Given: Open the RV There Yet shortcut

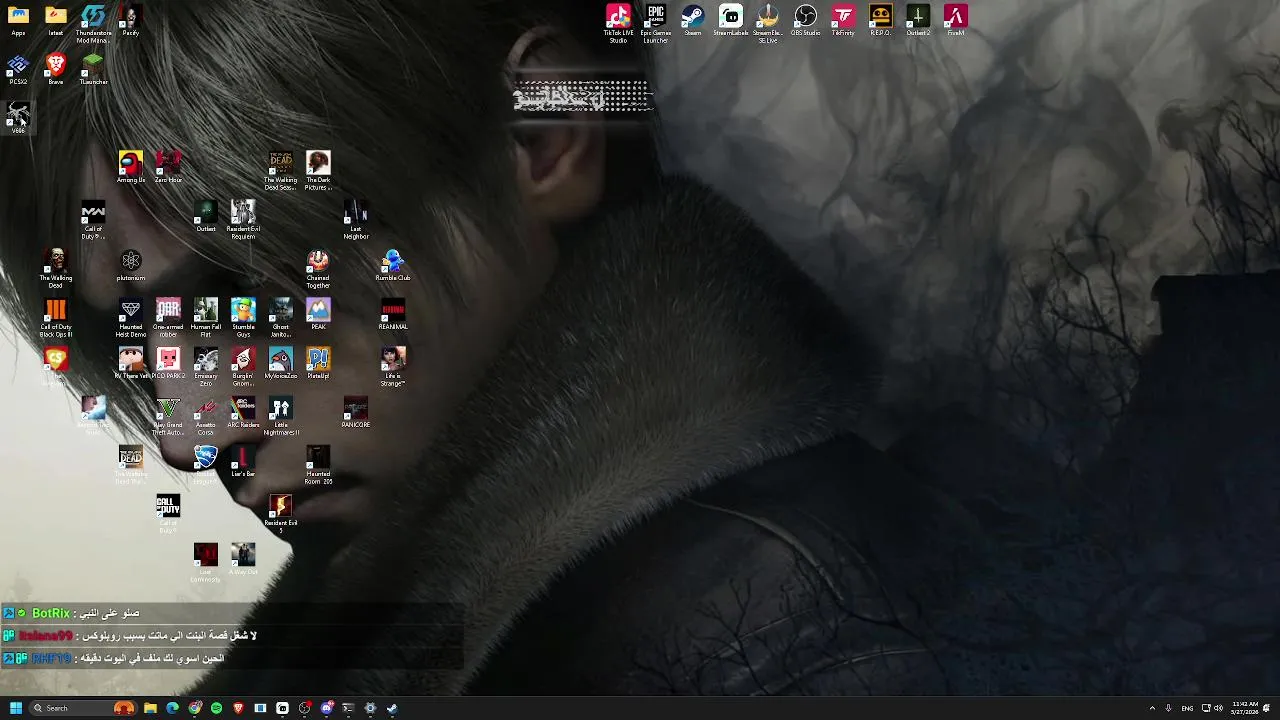Looking at the screenshot, I should pyautogui.click(x=131, y=363).
